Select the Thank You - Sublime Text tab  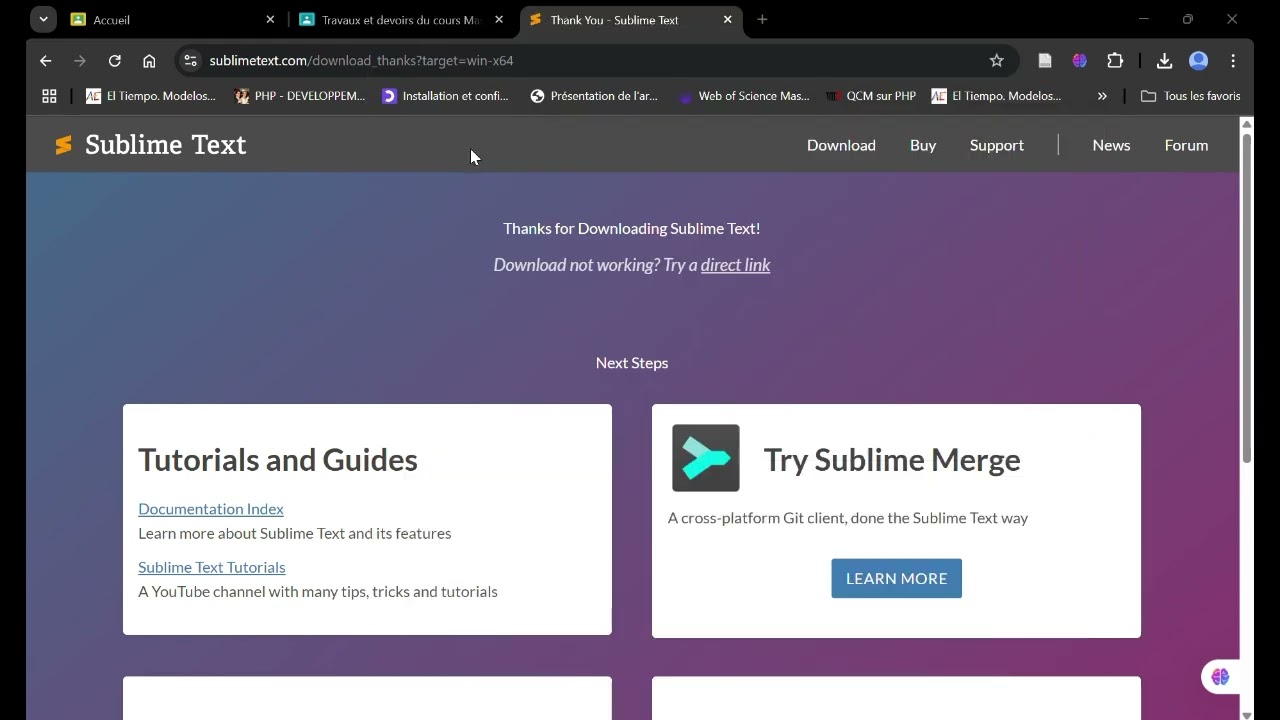631,19
